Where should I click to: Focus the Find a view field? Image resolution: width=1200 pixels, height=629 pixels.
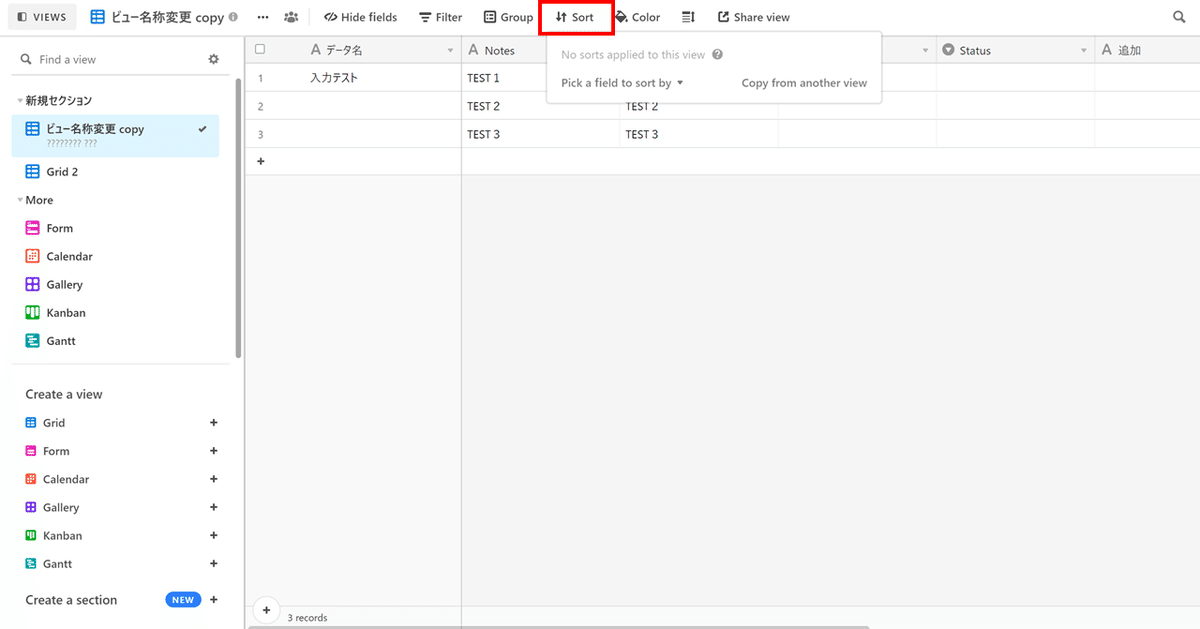(110, 59)
